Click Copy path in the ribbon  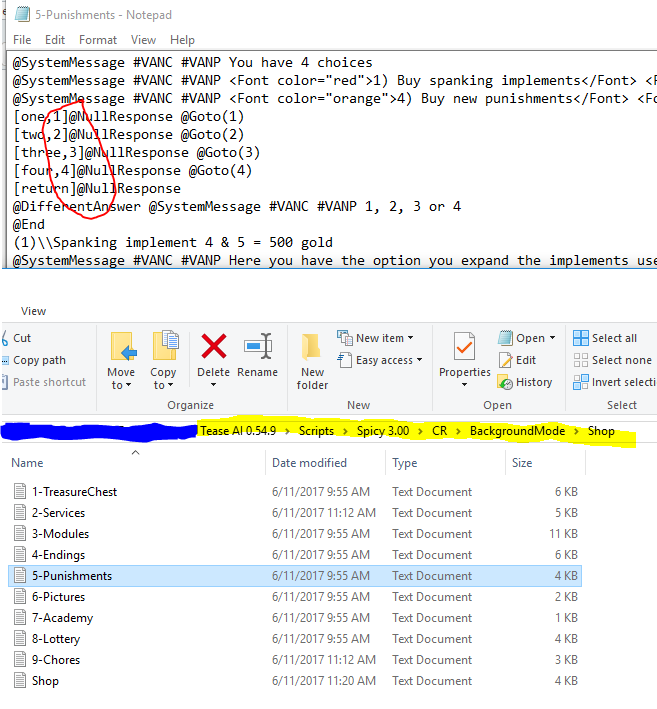(x=34, y=360)
